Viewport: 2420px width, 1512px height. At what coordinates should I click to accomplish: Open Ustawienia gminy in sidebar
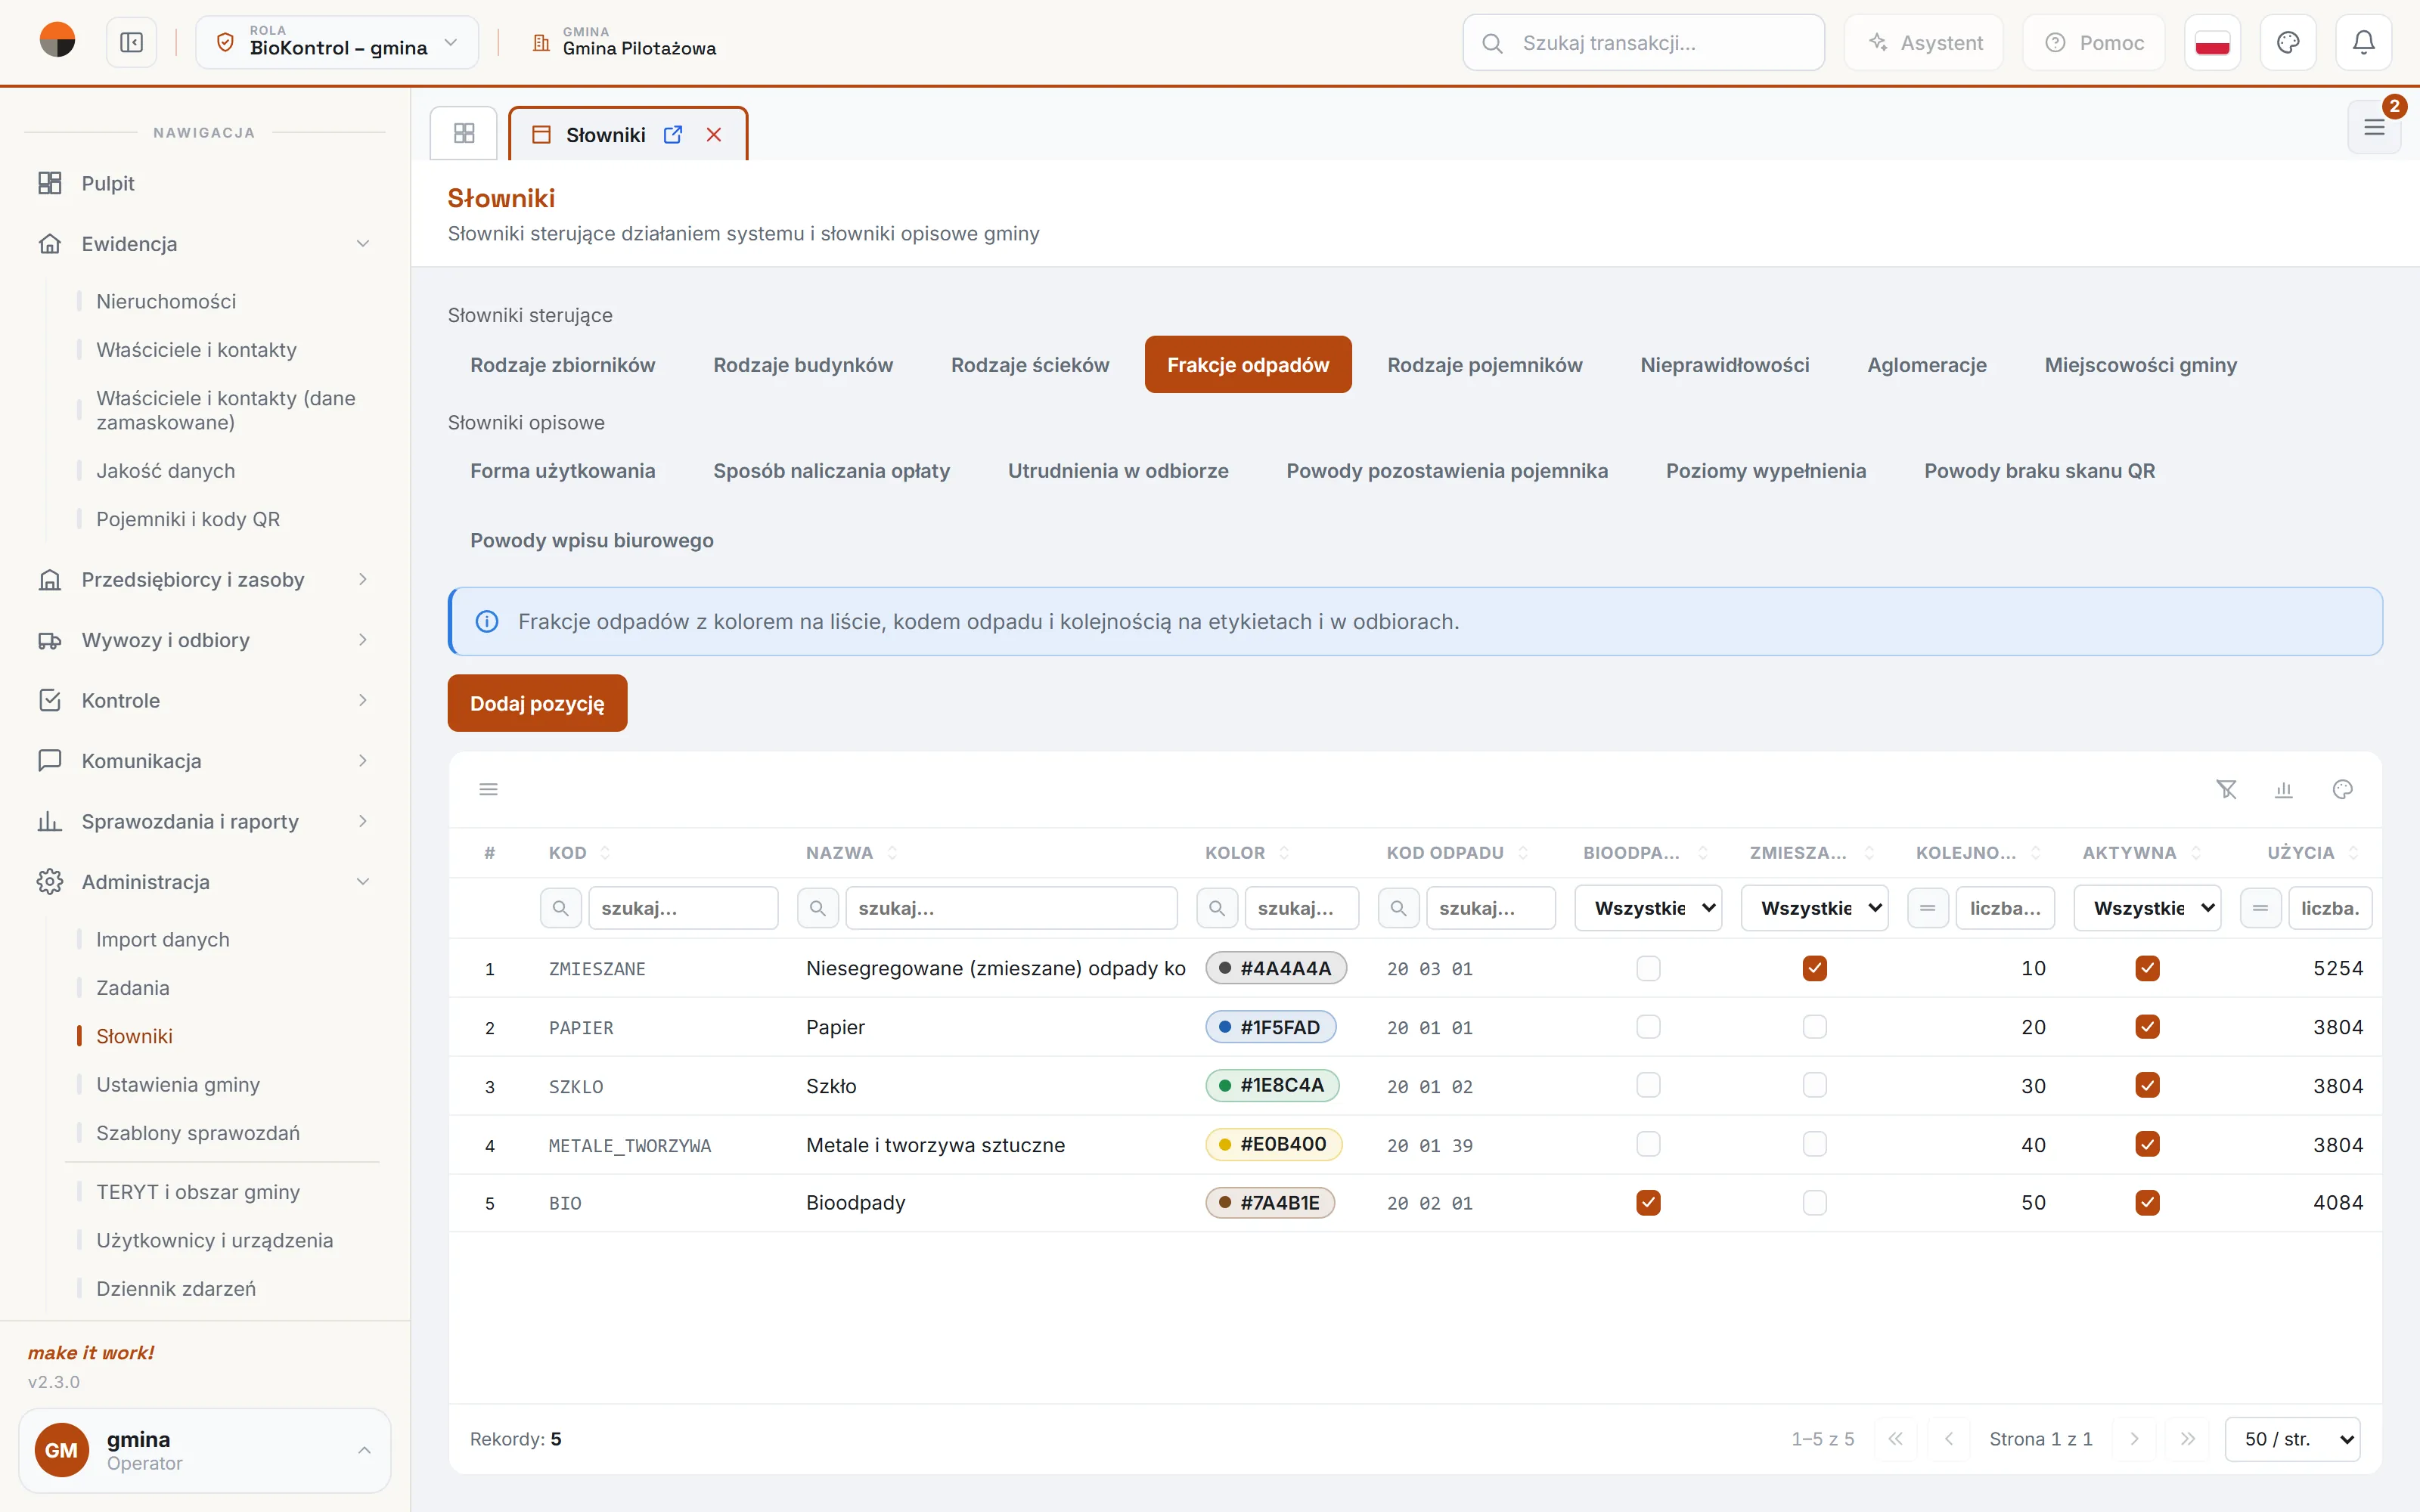(178, 1085)
